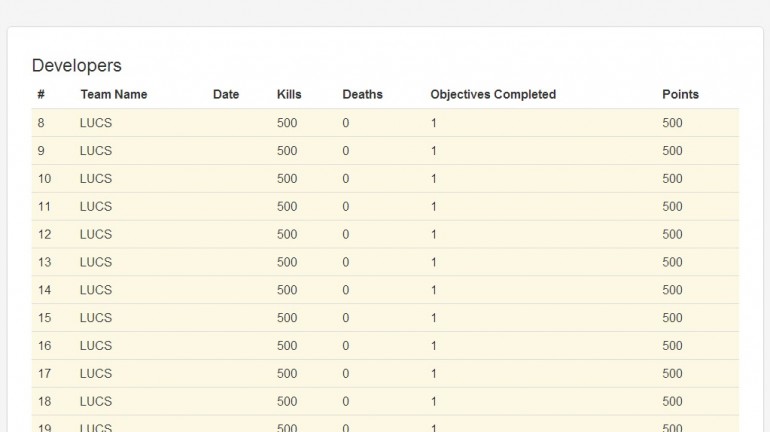770x432 pixels.
Task: Click the Developers section heading
Action: (x=77, y=66)
